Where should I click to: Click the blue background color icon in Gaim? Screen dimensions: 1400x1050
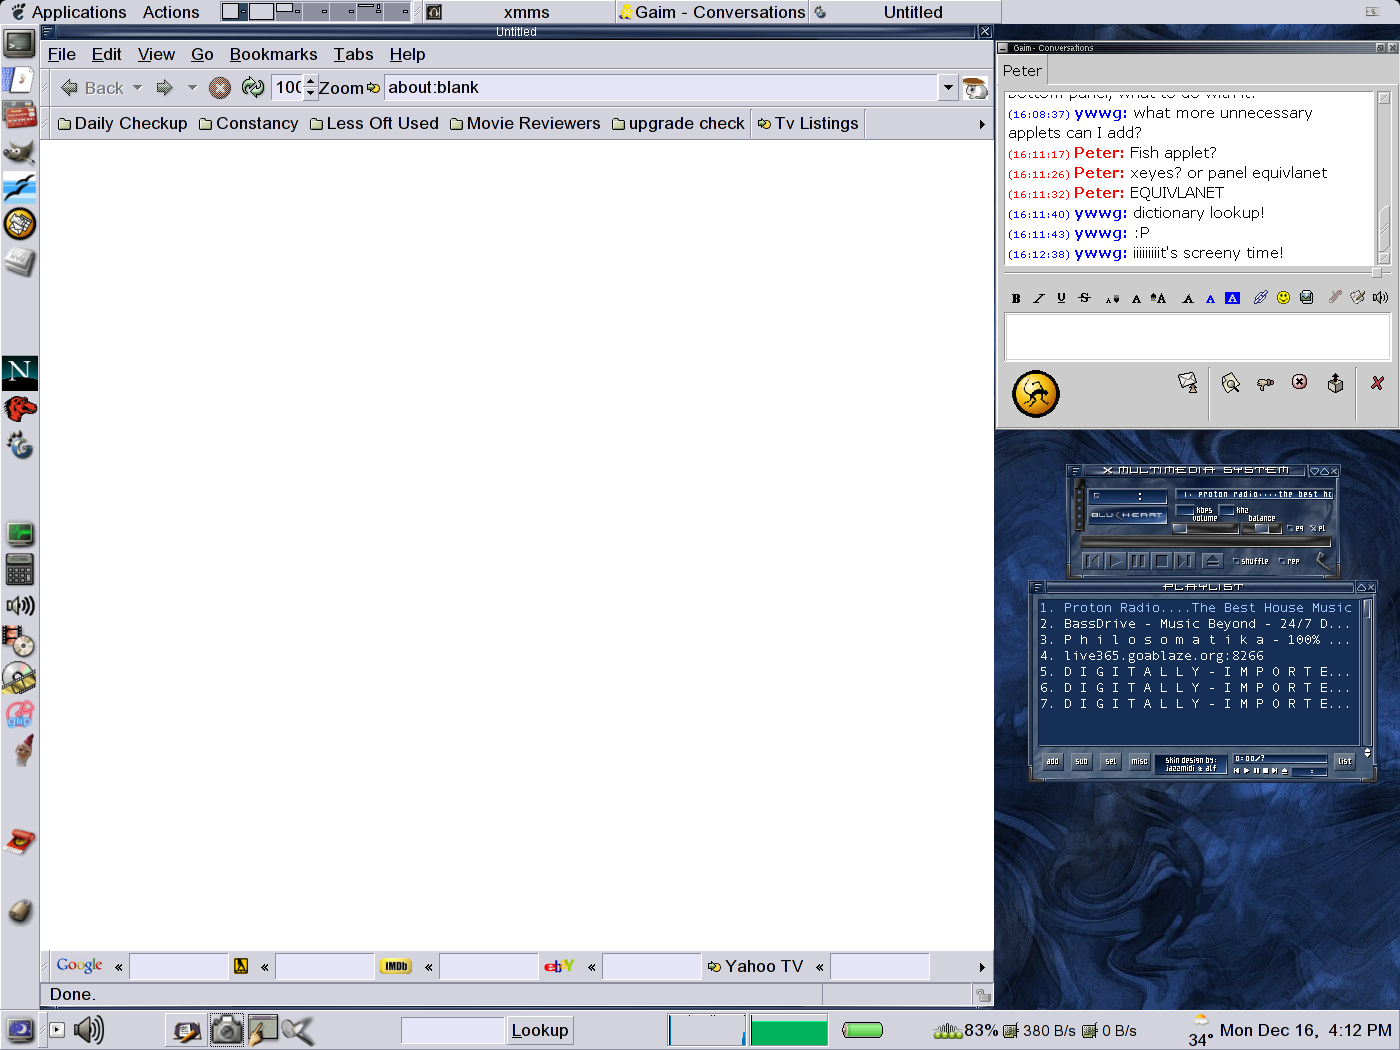click(x=1232, y=298)
